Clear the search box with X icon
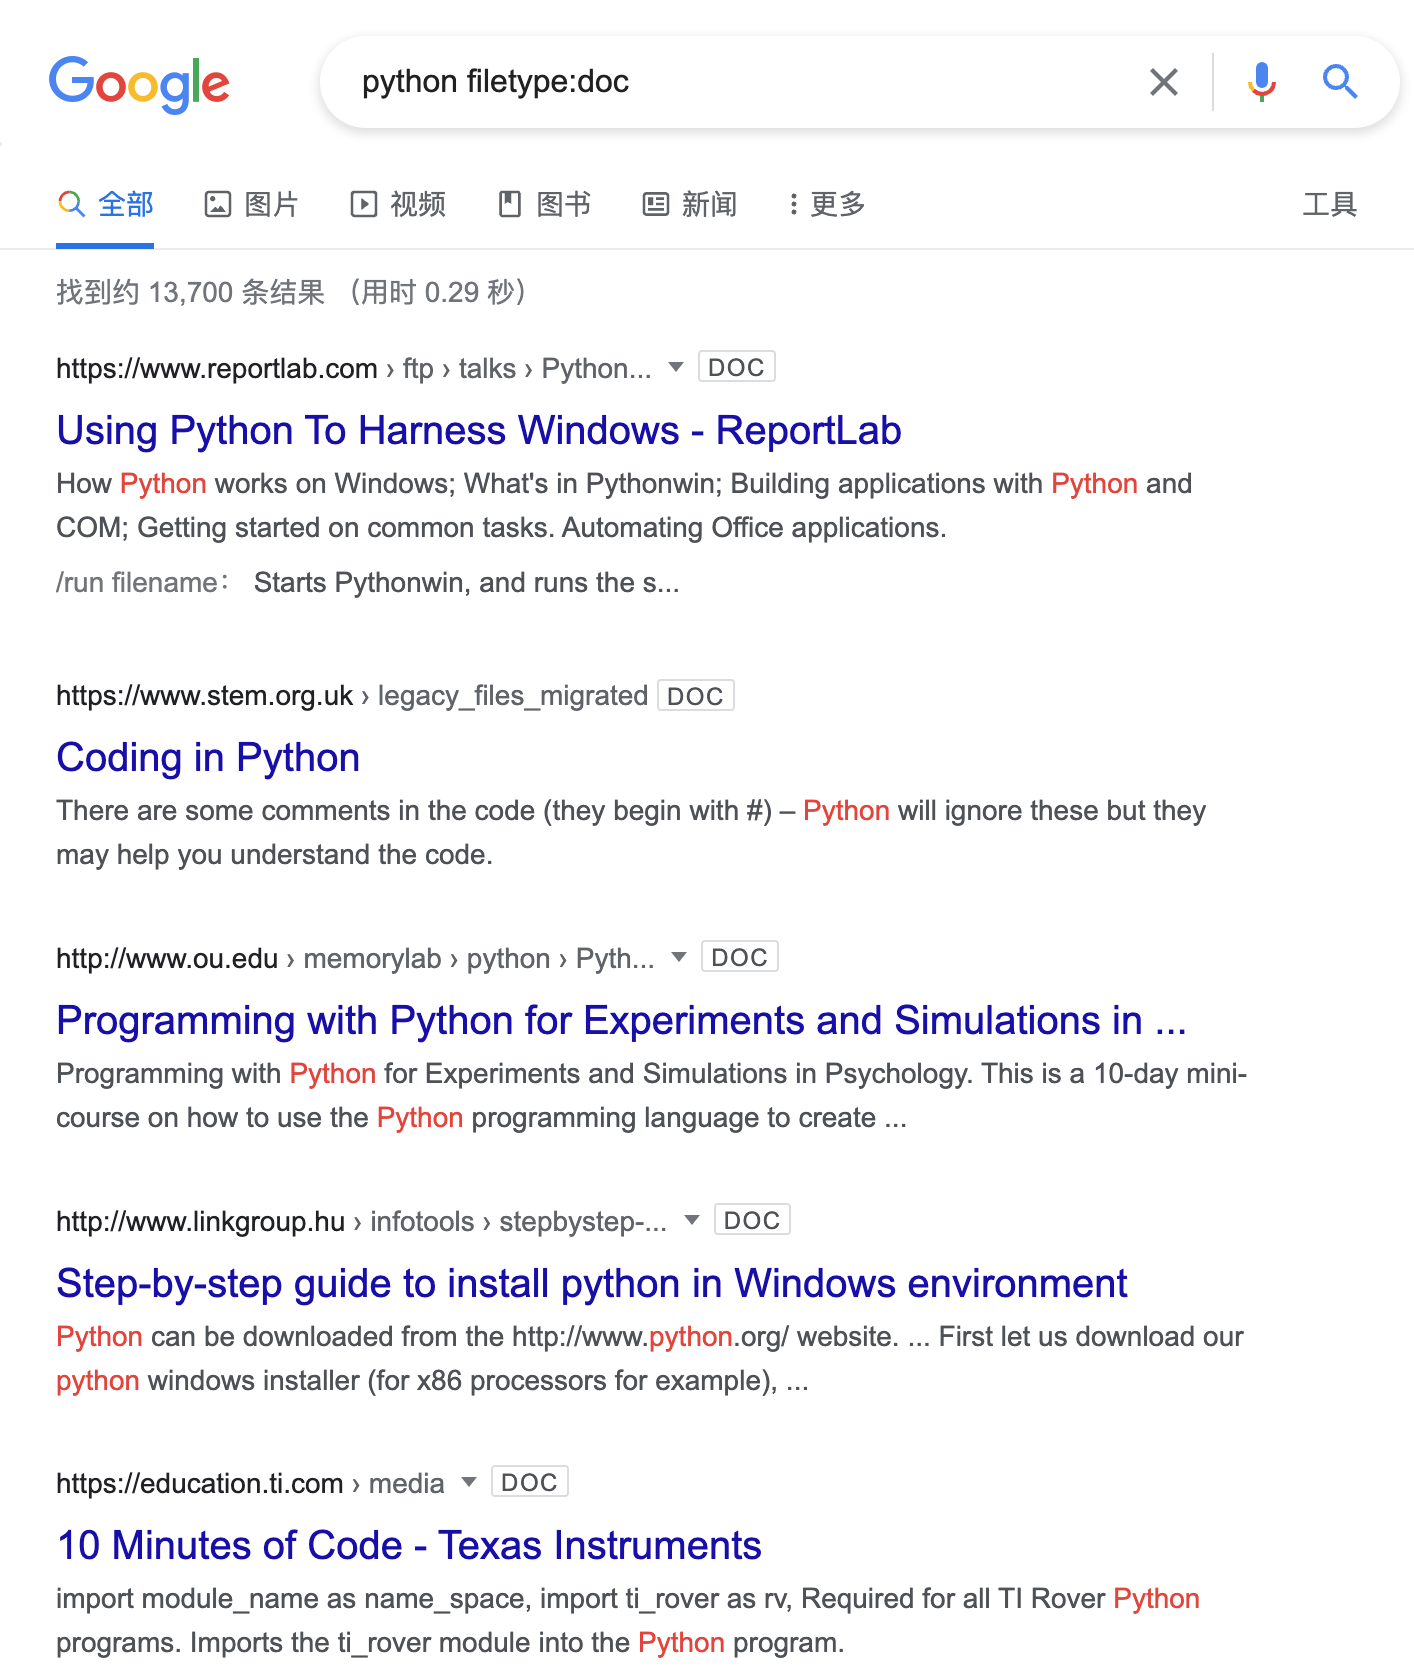 click(x=1163, y=82)
